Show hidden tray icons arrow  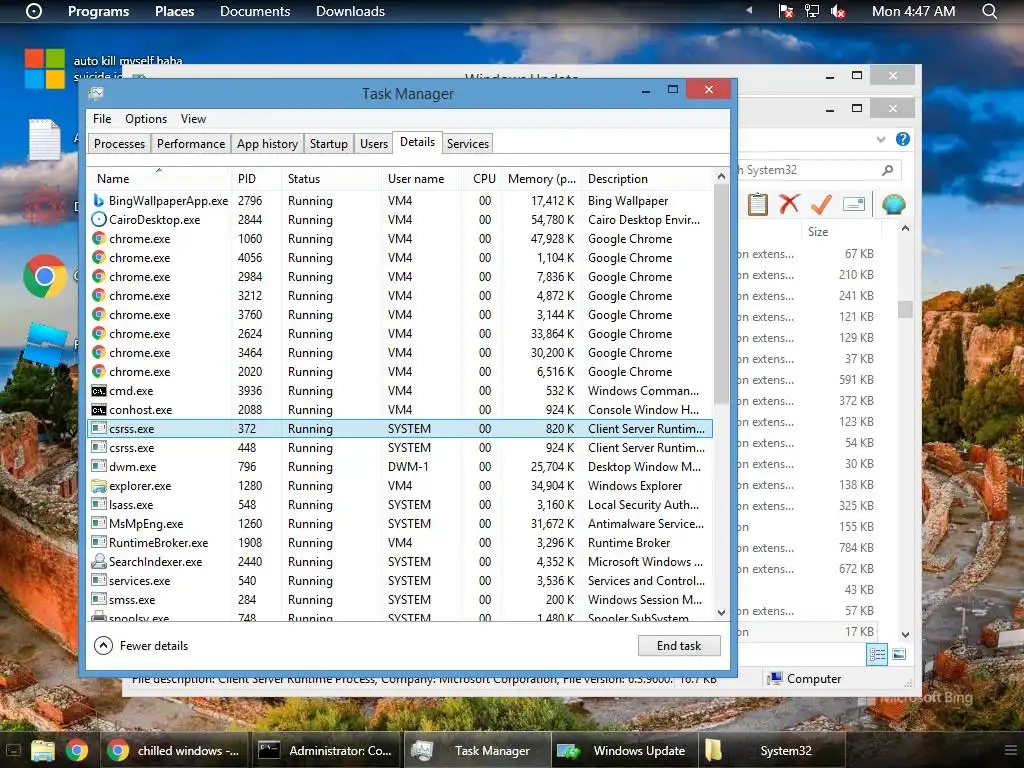(x=750, y=10)
